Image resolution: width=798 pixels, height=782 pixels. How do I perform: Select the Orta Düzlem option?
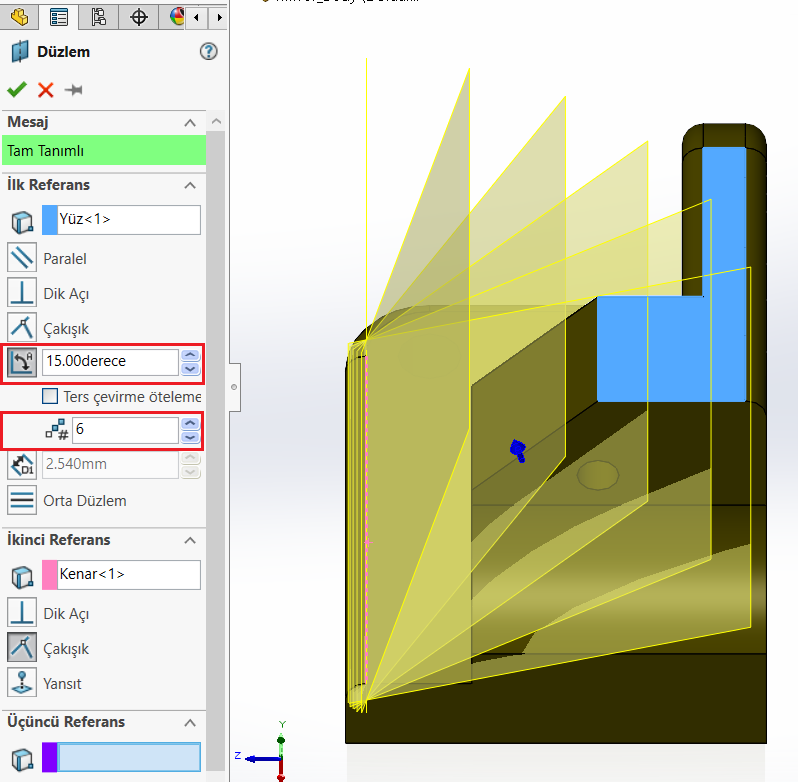click(x=22, y=500)
